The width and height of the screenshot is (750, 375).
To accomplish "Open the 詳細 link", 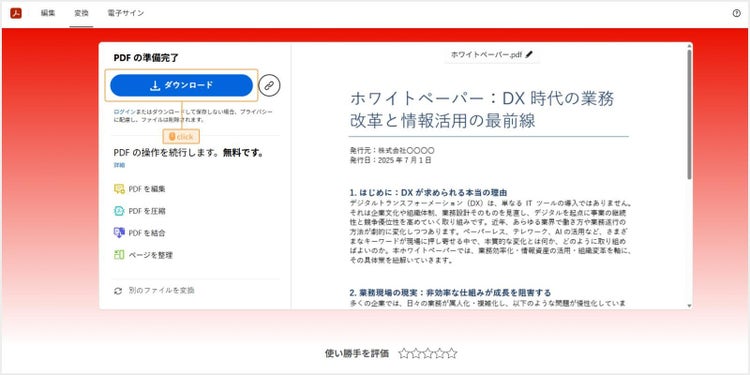I will coord(119,165).
